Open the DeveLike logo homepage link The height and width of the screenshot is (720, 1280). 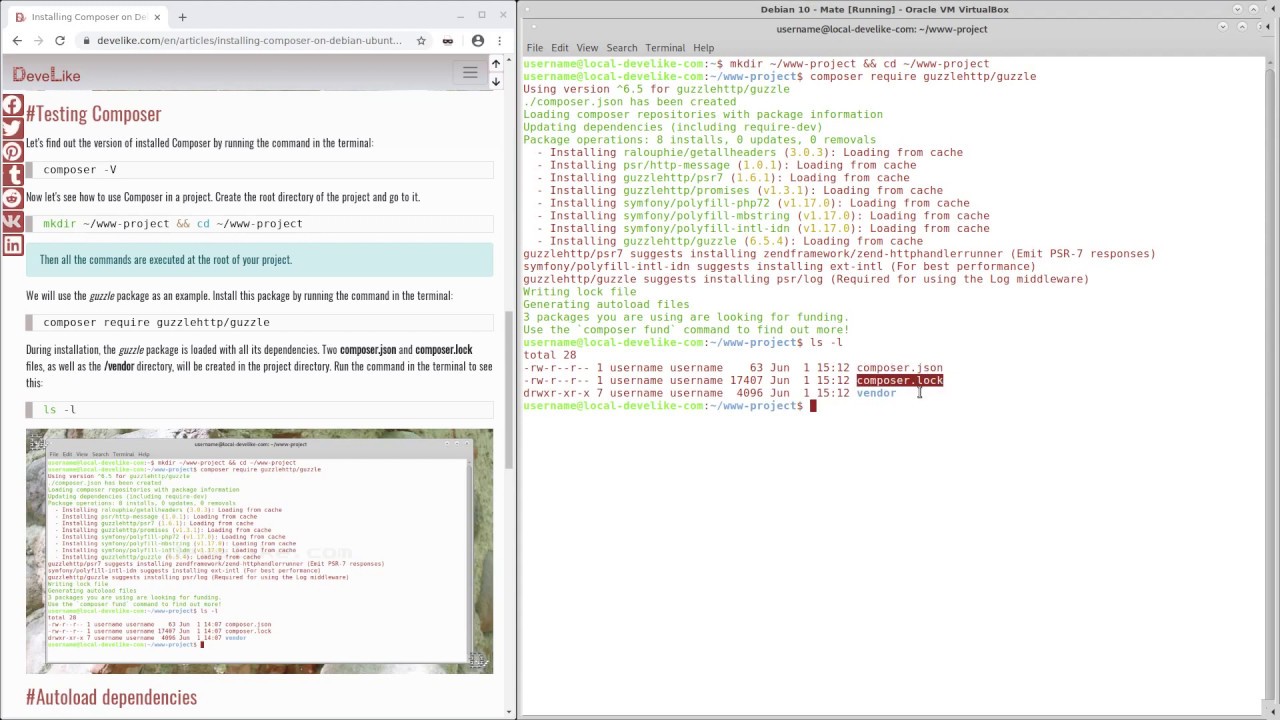point(46,75)
